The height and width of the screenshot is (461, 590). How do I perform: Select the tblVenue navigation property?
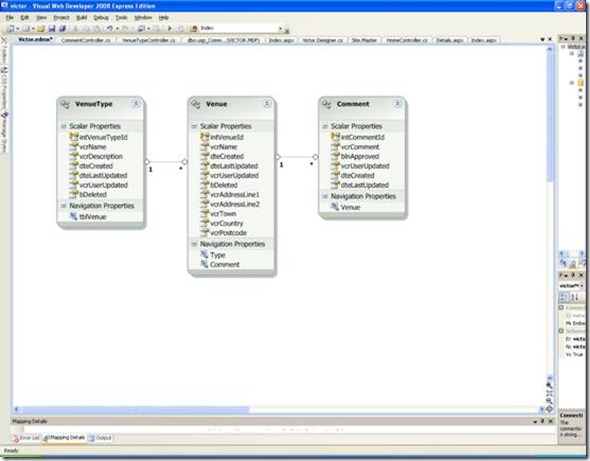point(88,217)
